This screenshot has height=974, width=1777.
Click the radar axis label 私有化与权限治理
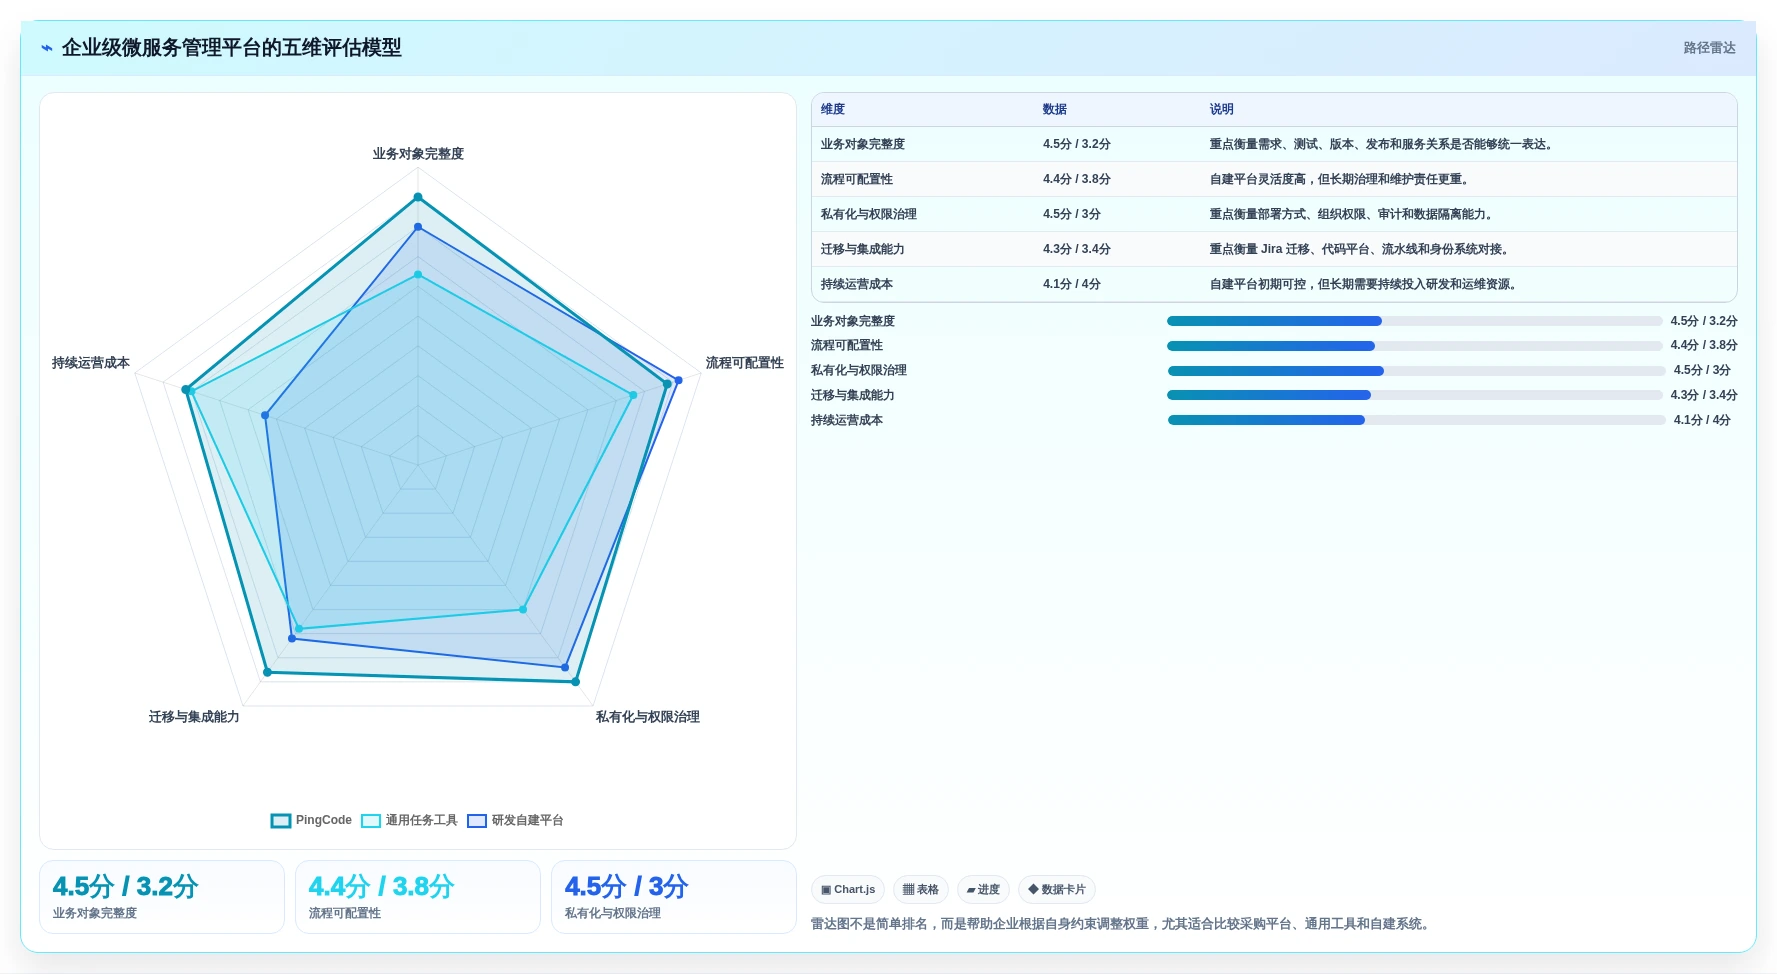[648, 717]
